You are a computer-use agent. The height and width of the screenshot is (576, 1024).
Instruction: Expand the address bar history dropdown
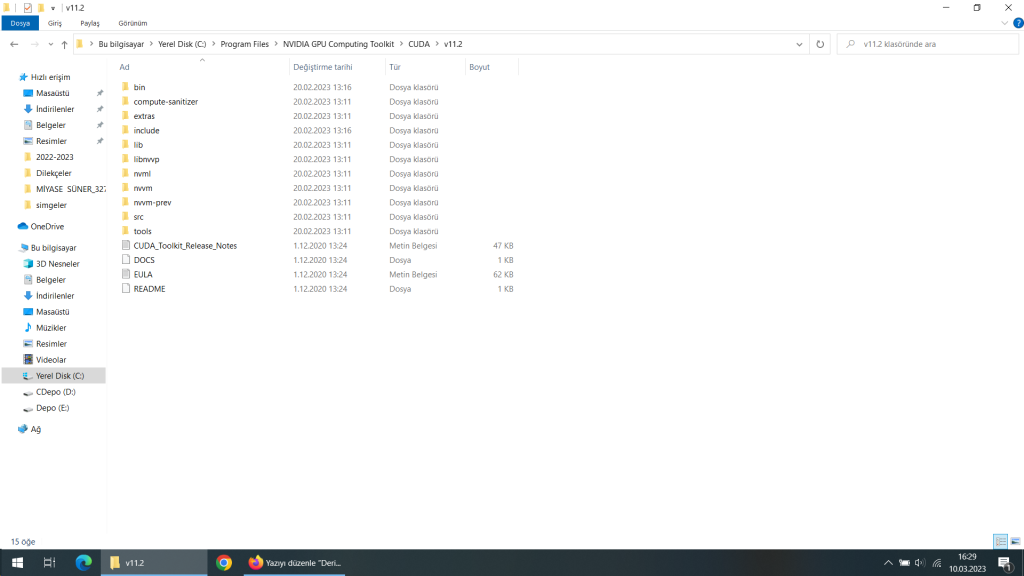coord(799,44)
